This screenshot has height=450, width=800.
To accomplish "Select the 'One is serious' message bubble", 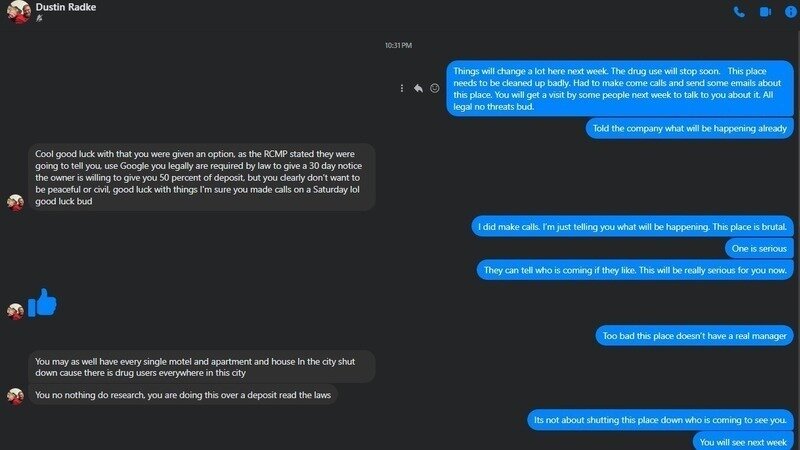I will click(759, 248).
